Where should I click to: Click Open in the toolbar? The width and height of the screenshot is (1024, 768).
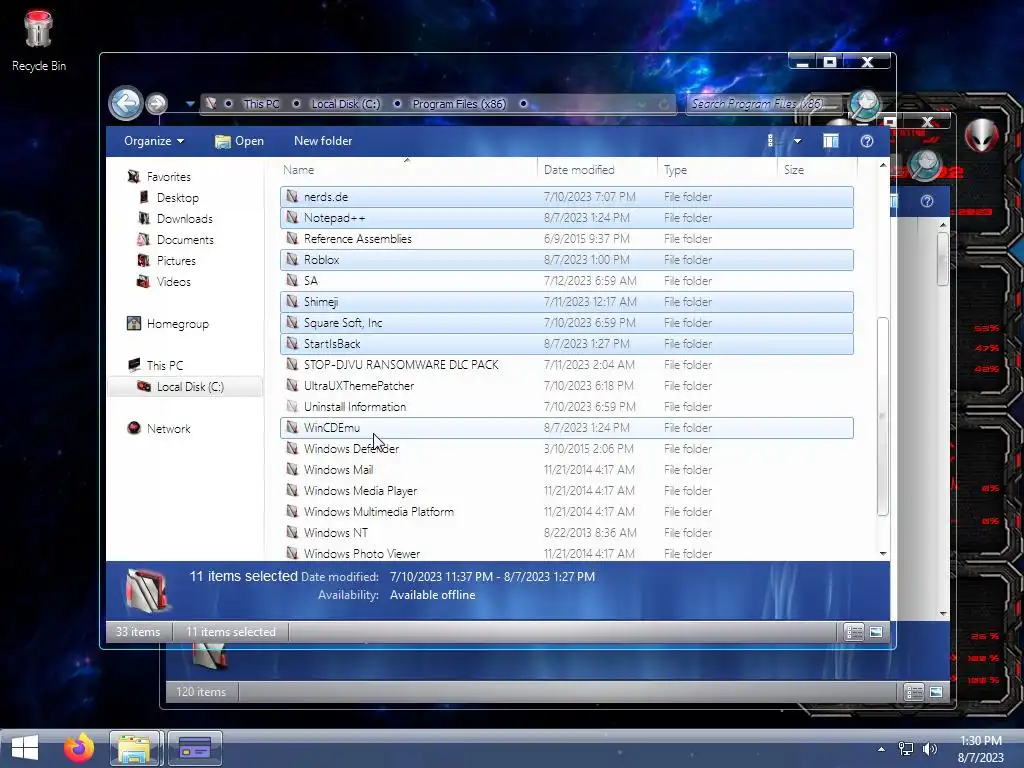(x=240, y=141)
